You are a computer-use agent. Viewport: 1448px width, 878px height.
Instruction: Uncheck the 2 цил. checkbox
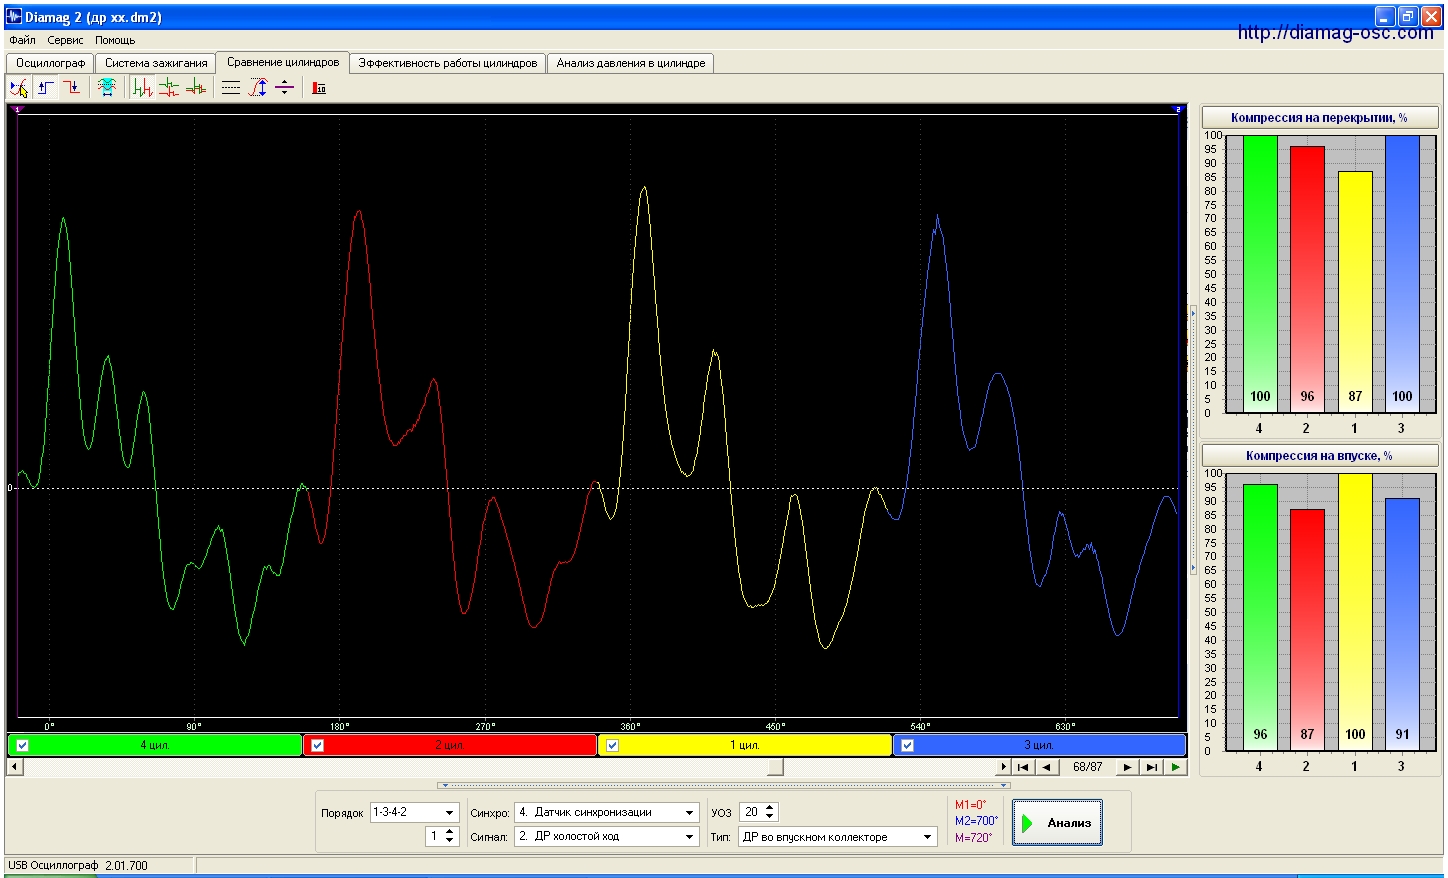[318, 745]
